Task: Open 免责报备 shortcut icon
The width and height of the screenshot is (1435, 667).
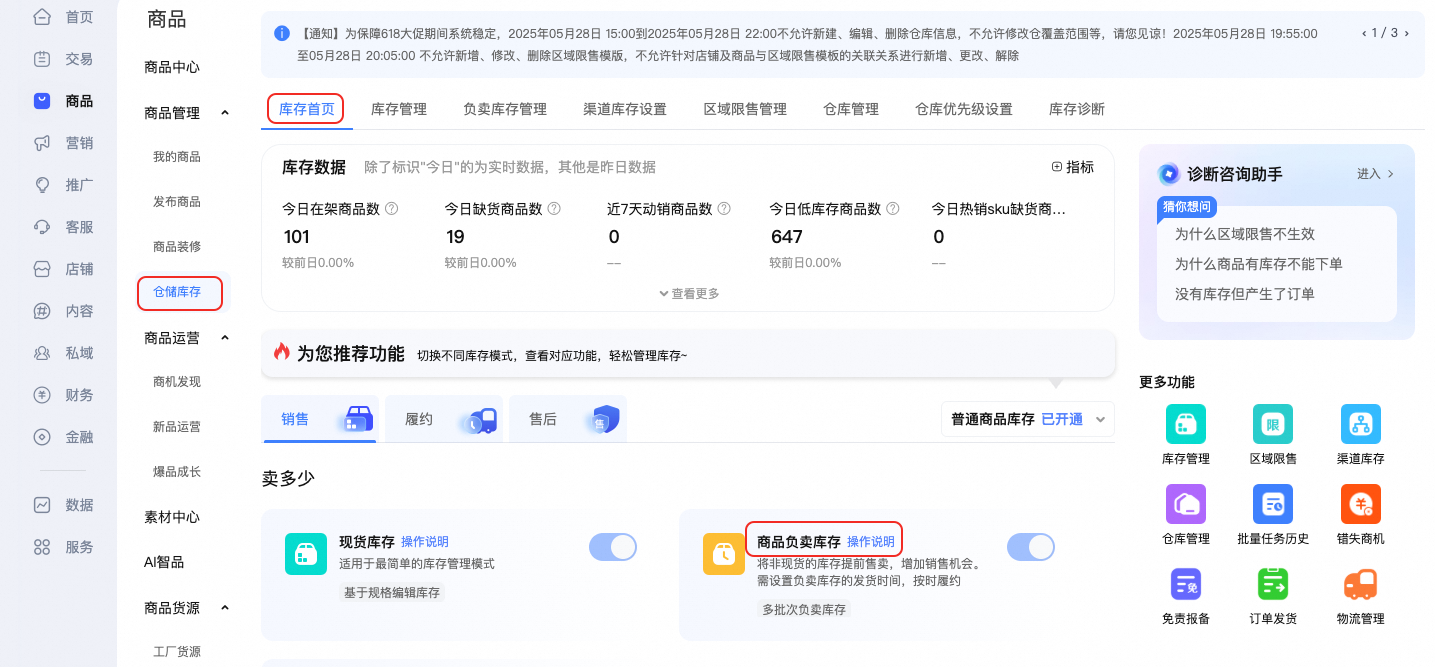Action: (x=1186, y=584)
